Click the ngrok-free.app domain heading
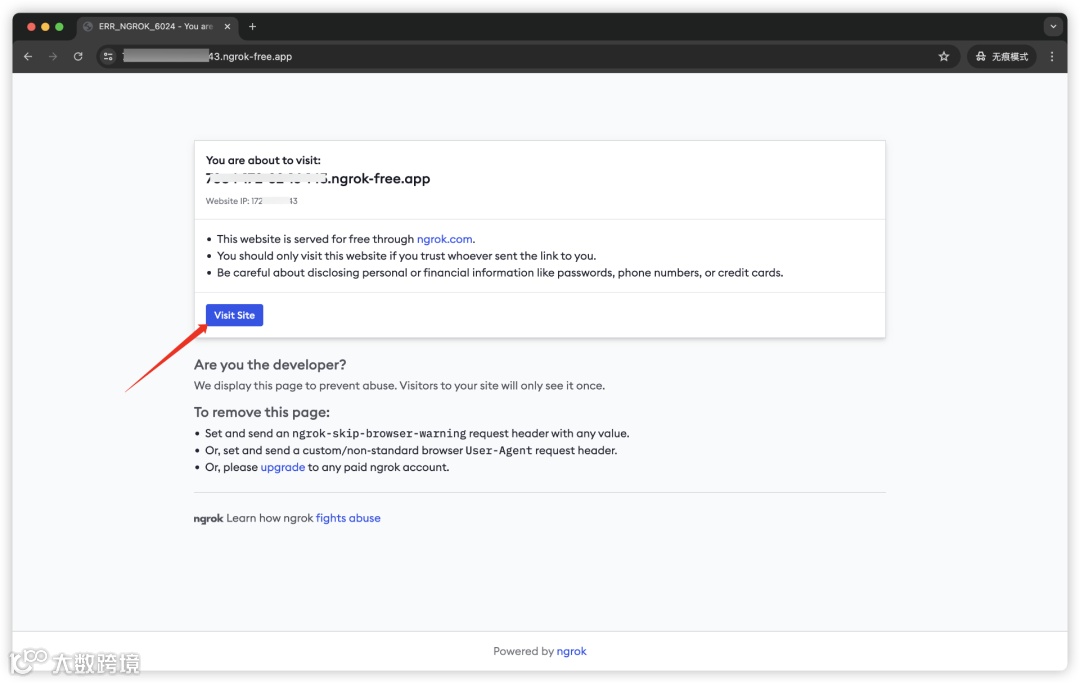 [318, 179]
